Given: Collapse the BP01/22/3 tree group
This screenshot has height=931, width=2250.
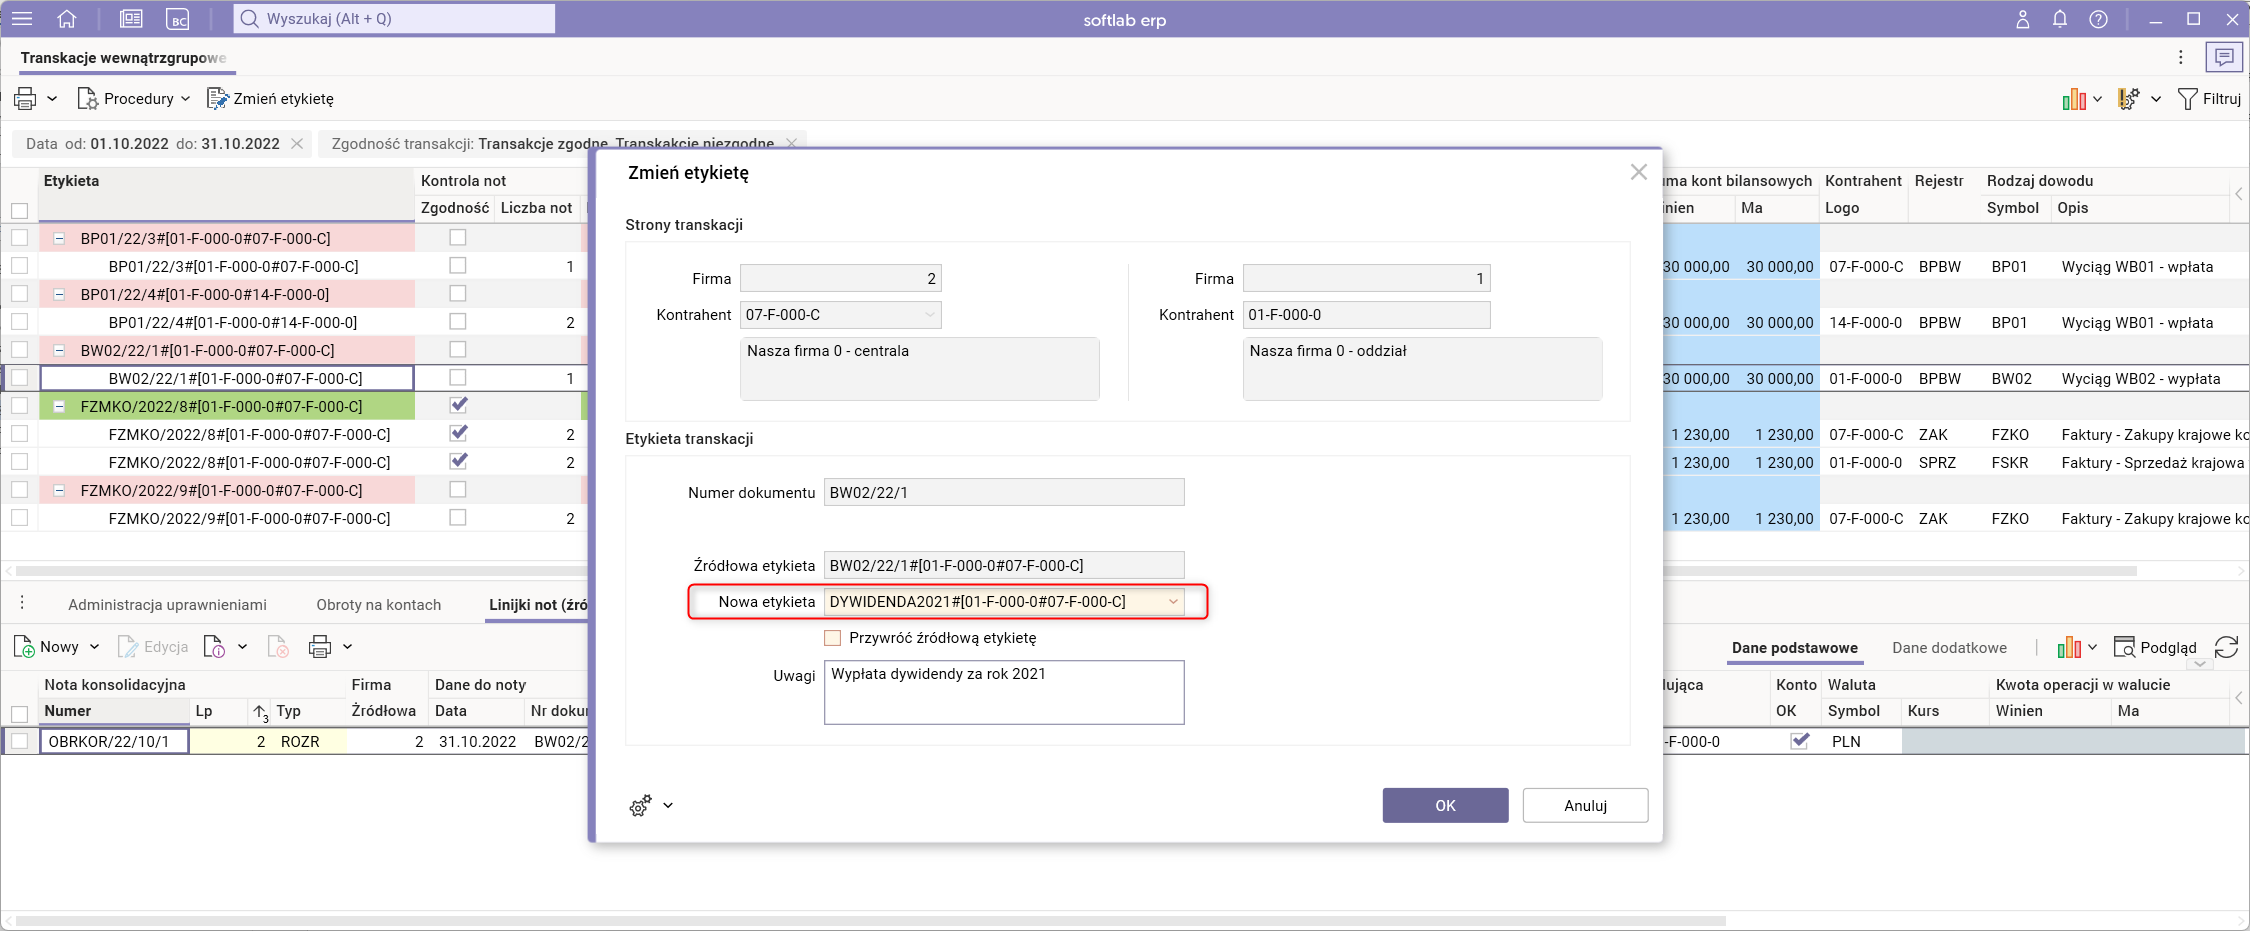Looking at the screenshot, I should [x=59, y=239].
